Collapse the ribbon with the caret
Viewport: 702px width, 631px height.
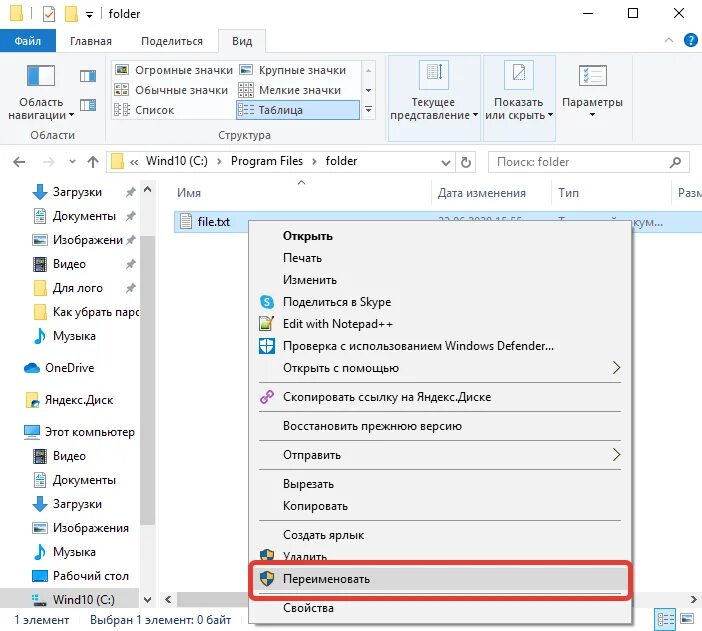click(x=669, y=40)
